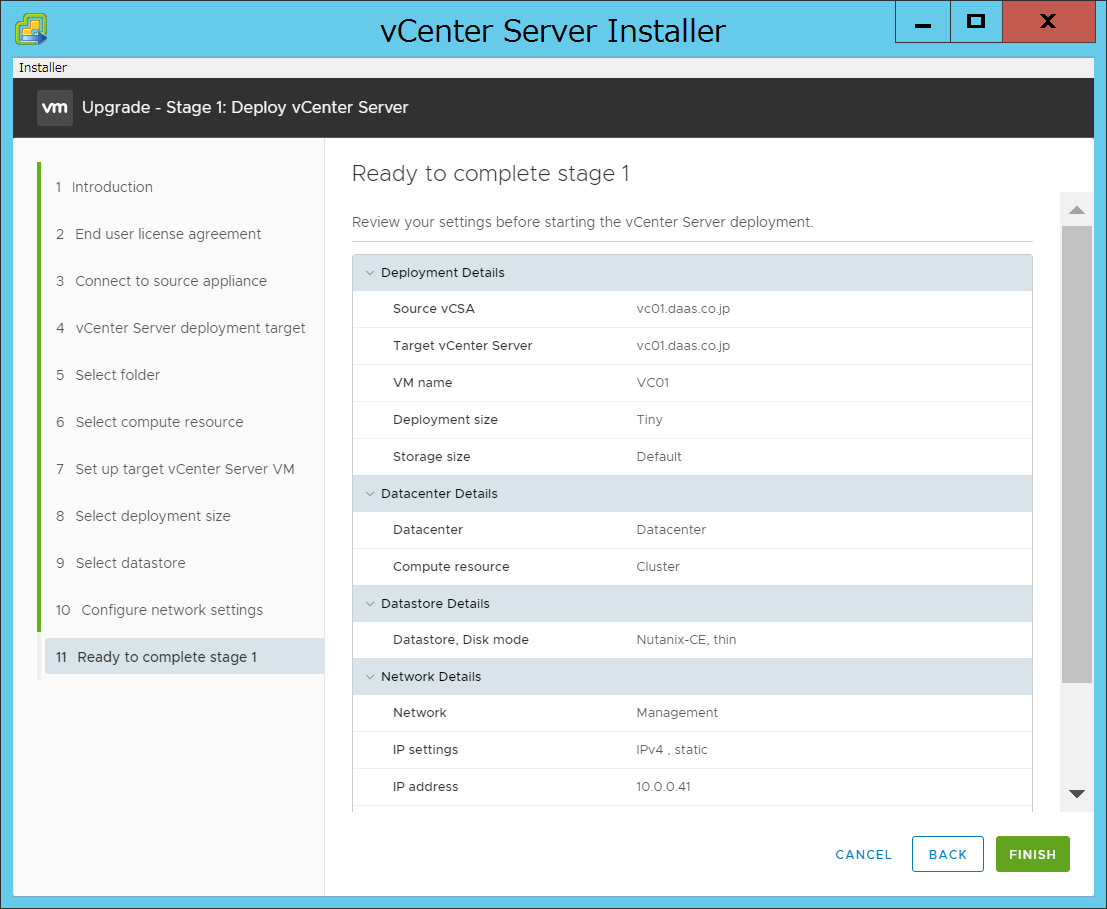Click the Back button
The width and height of the screenshot is (1107, 909).
coord(947,854)
